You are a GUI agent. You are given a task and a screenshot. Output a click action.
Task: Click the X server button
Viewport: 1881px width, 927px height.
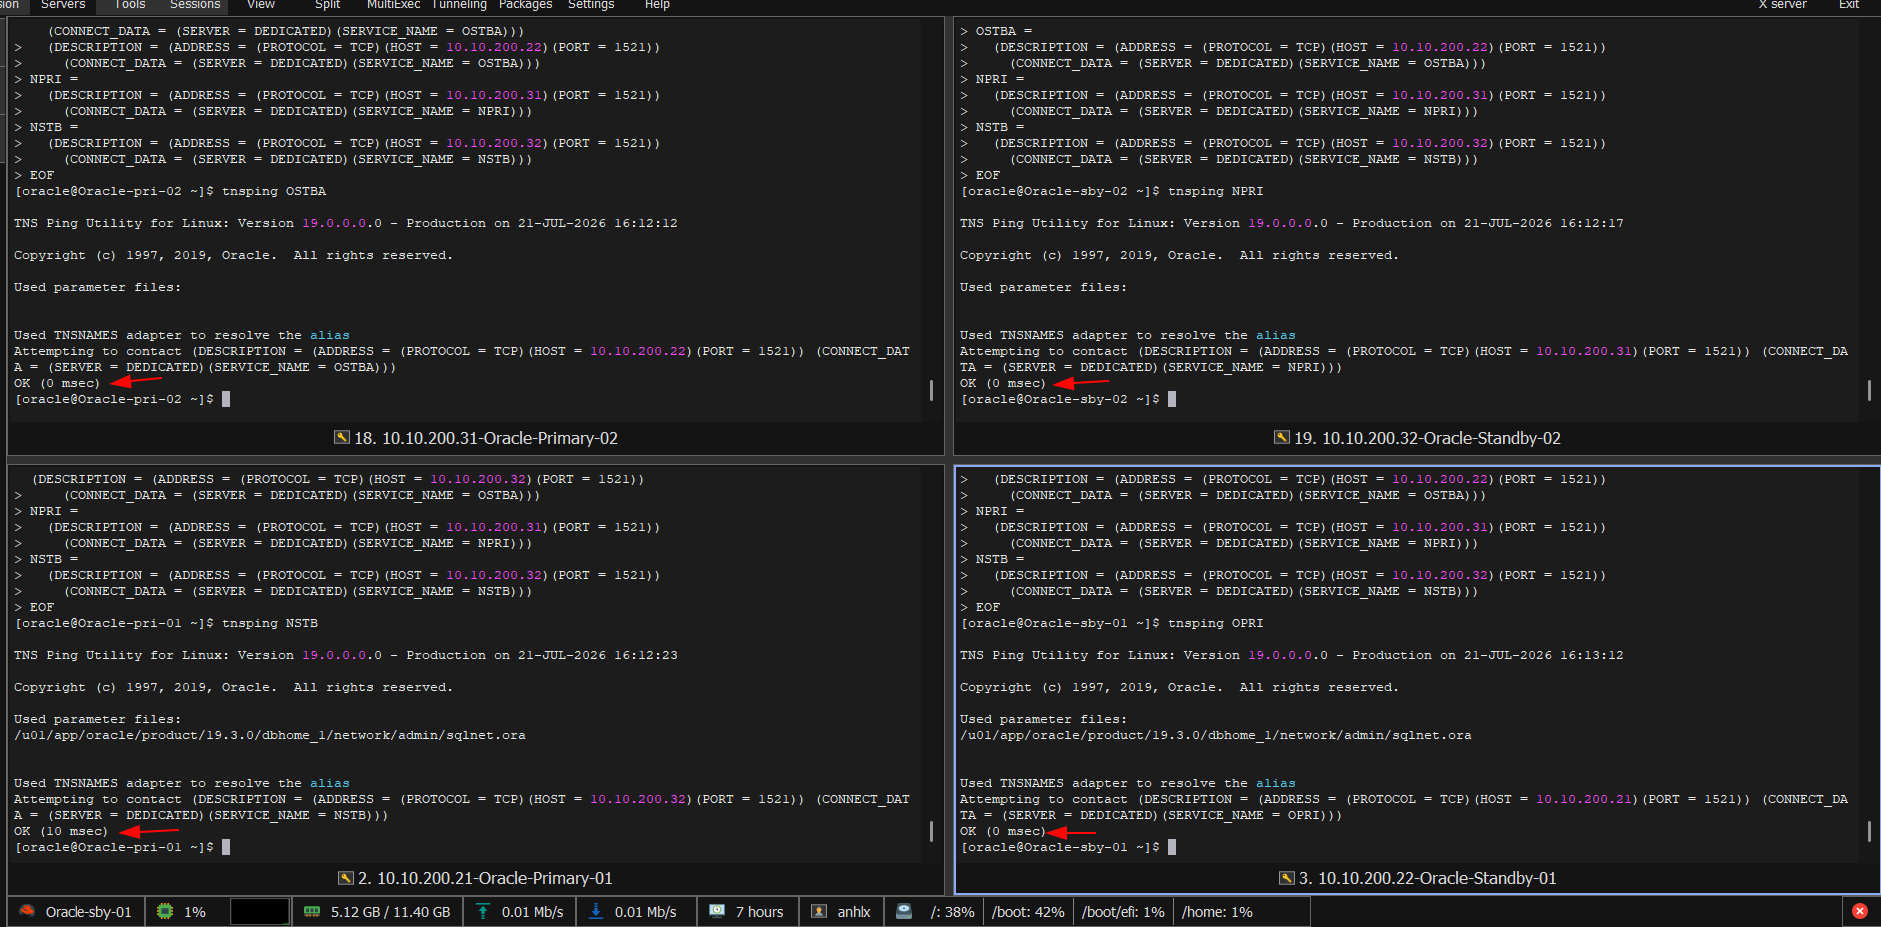(1783, 5)
